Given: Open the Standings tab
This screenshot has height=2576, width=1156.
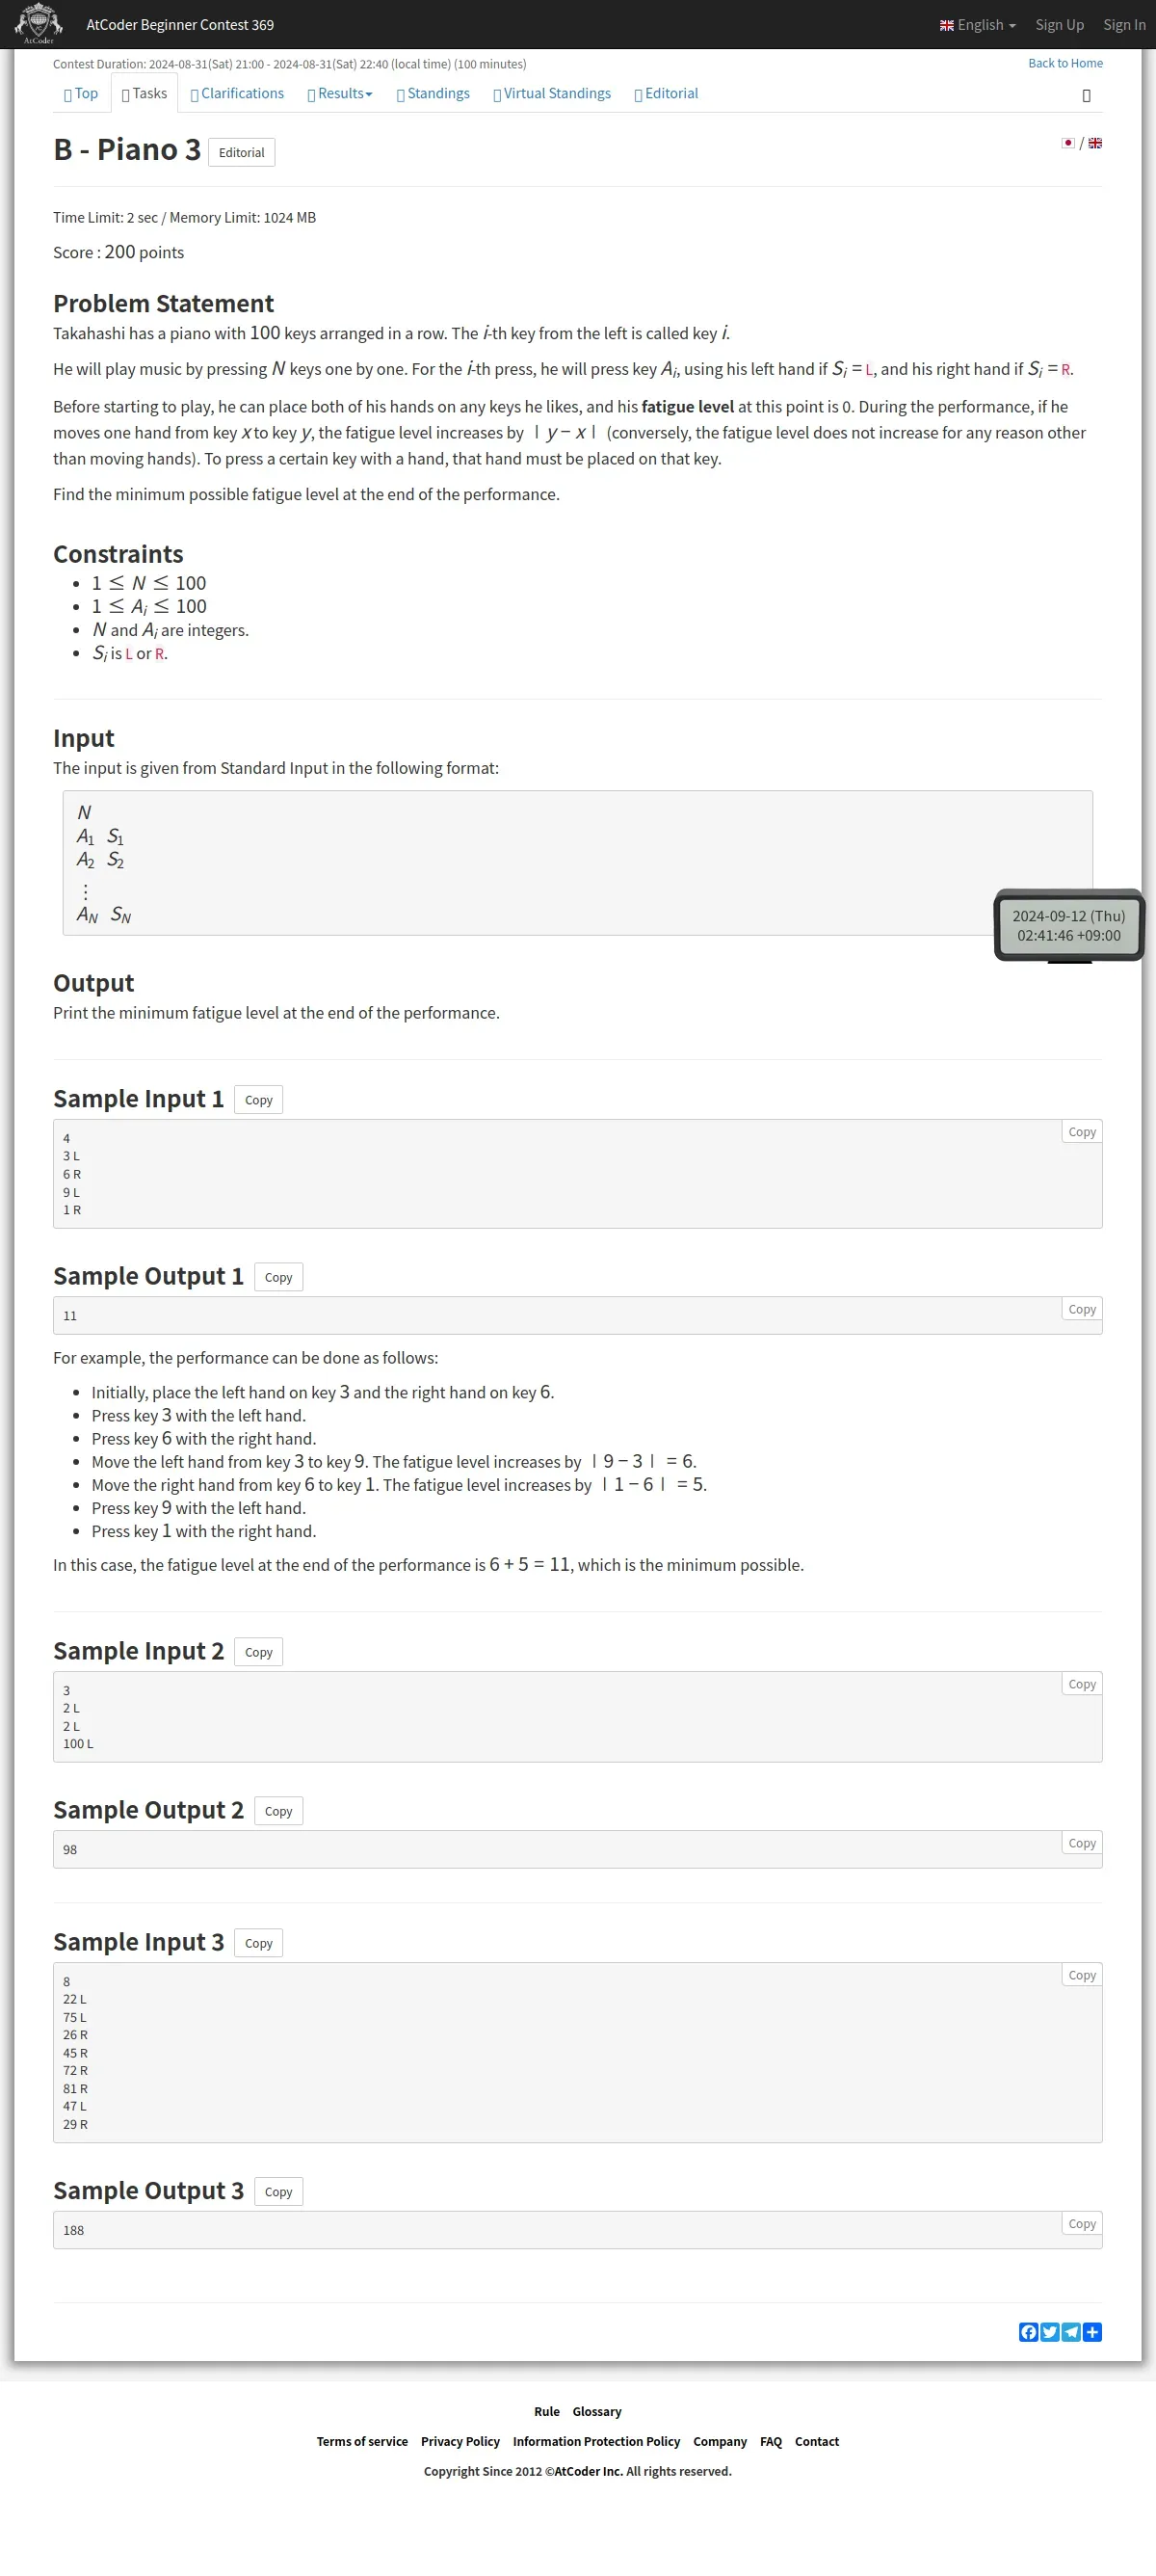Looking at the screenshot, I should 433,94.
